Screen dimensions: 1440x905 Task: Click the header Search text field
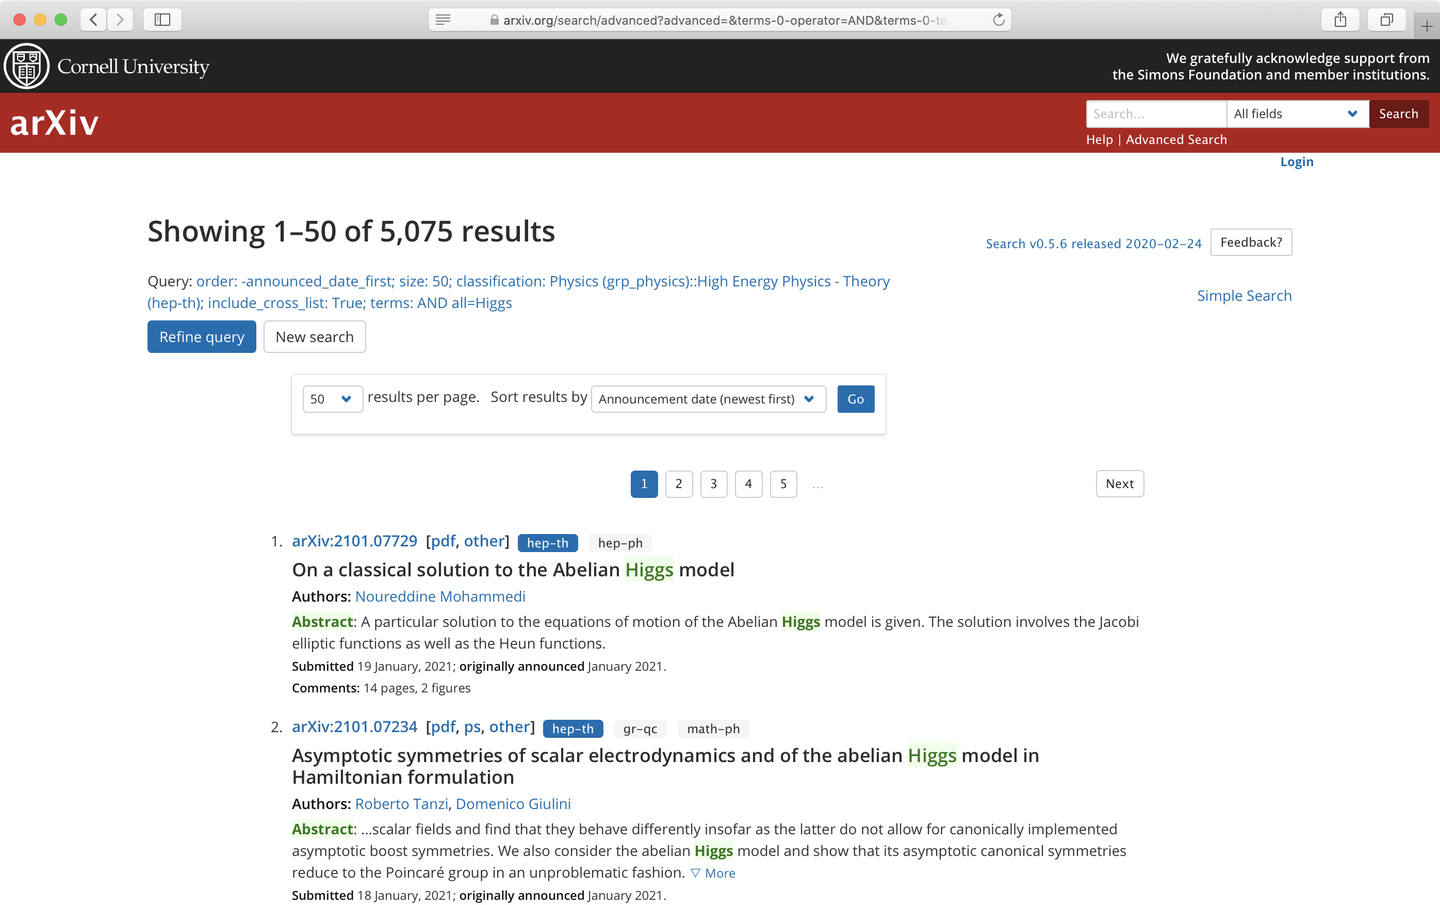1156,114
